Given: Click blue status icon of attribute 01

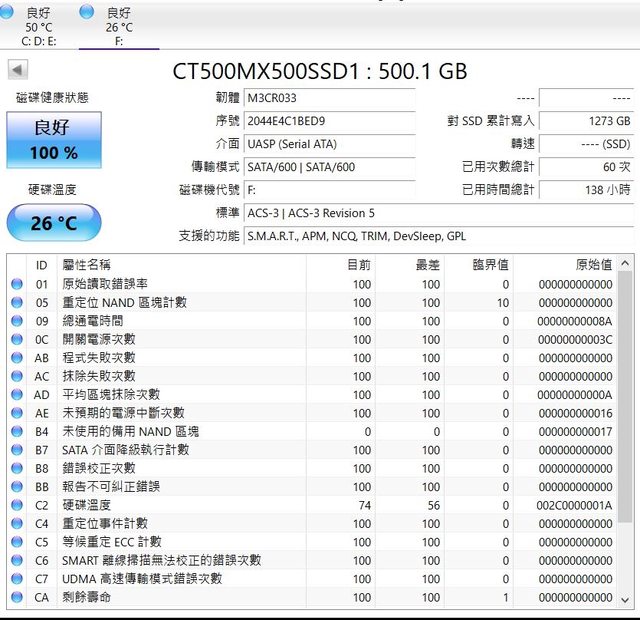Looking at the screenshot, I should 16,284.
